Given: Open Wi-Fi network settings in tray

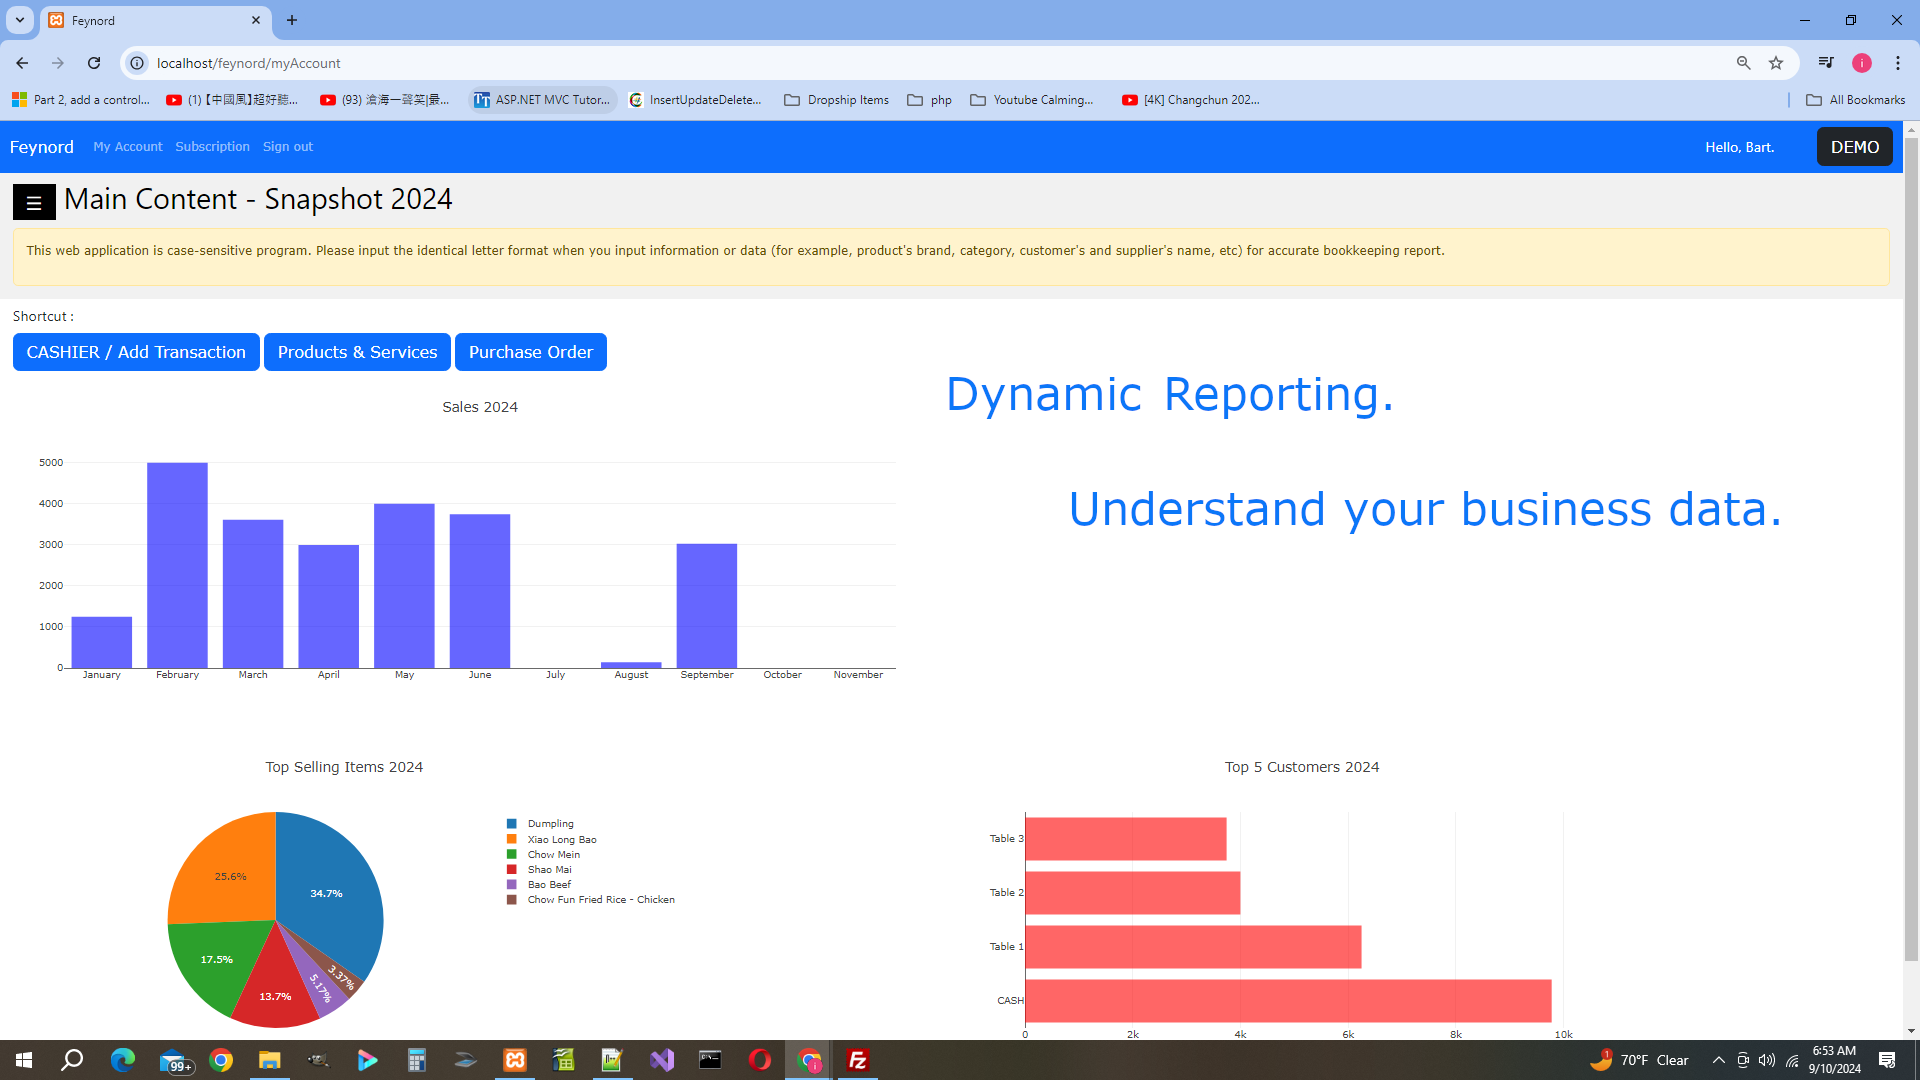Looking at the screenshot, I should click(x=1792, y=1060).
